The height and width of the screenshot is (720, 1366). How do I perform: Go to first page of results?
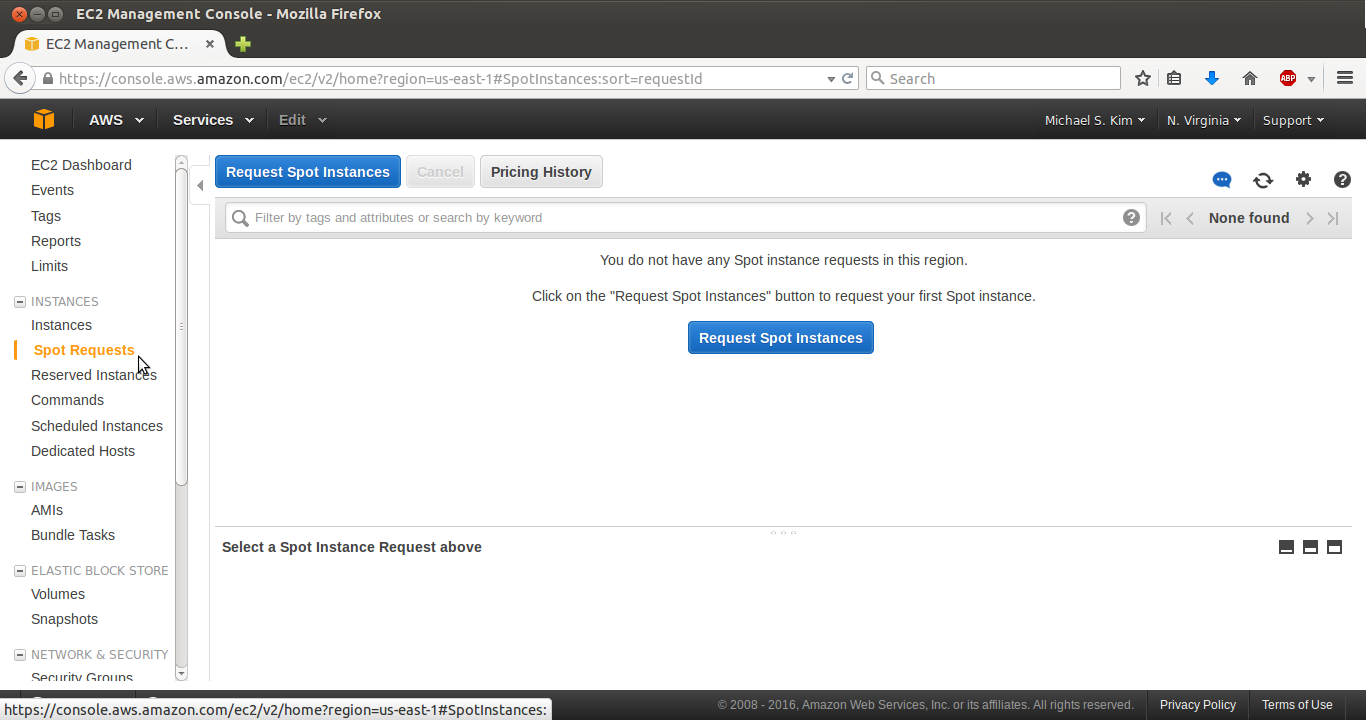(x=1166, y=218)
